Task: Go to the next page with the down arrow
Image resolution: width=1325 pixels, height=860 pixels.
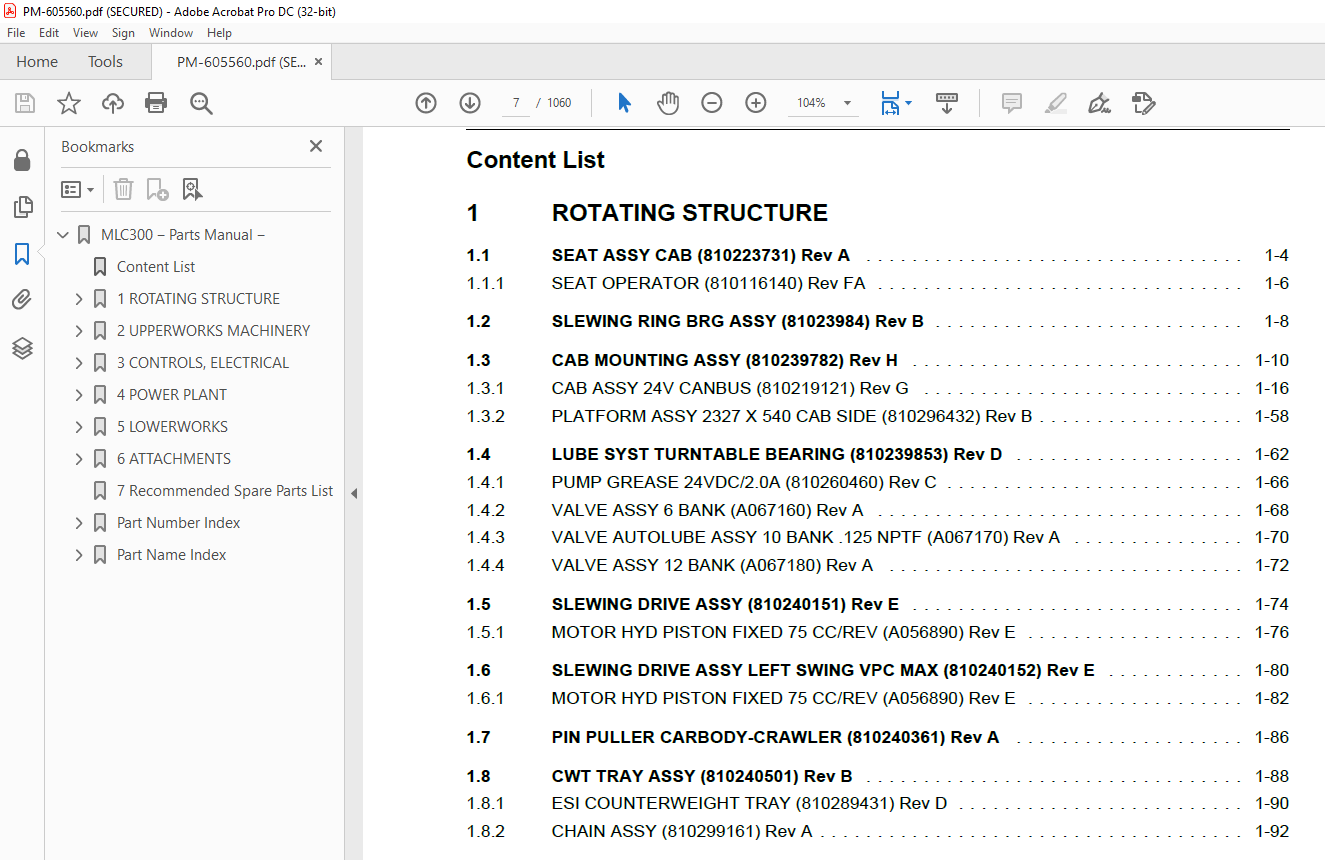Action: 470,103
